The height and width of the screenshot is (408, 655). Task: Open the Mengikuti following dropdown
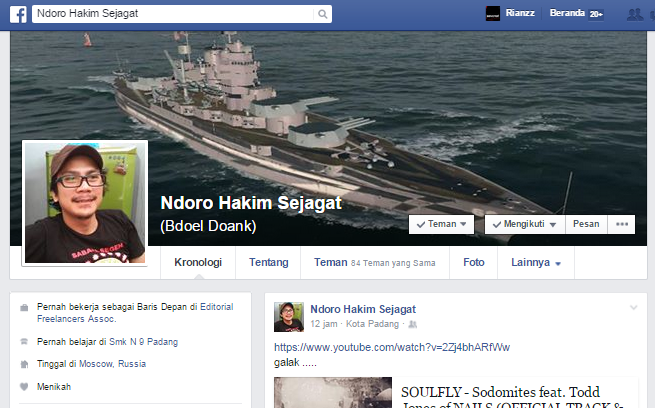[x=525, y=224]
